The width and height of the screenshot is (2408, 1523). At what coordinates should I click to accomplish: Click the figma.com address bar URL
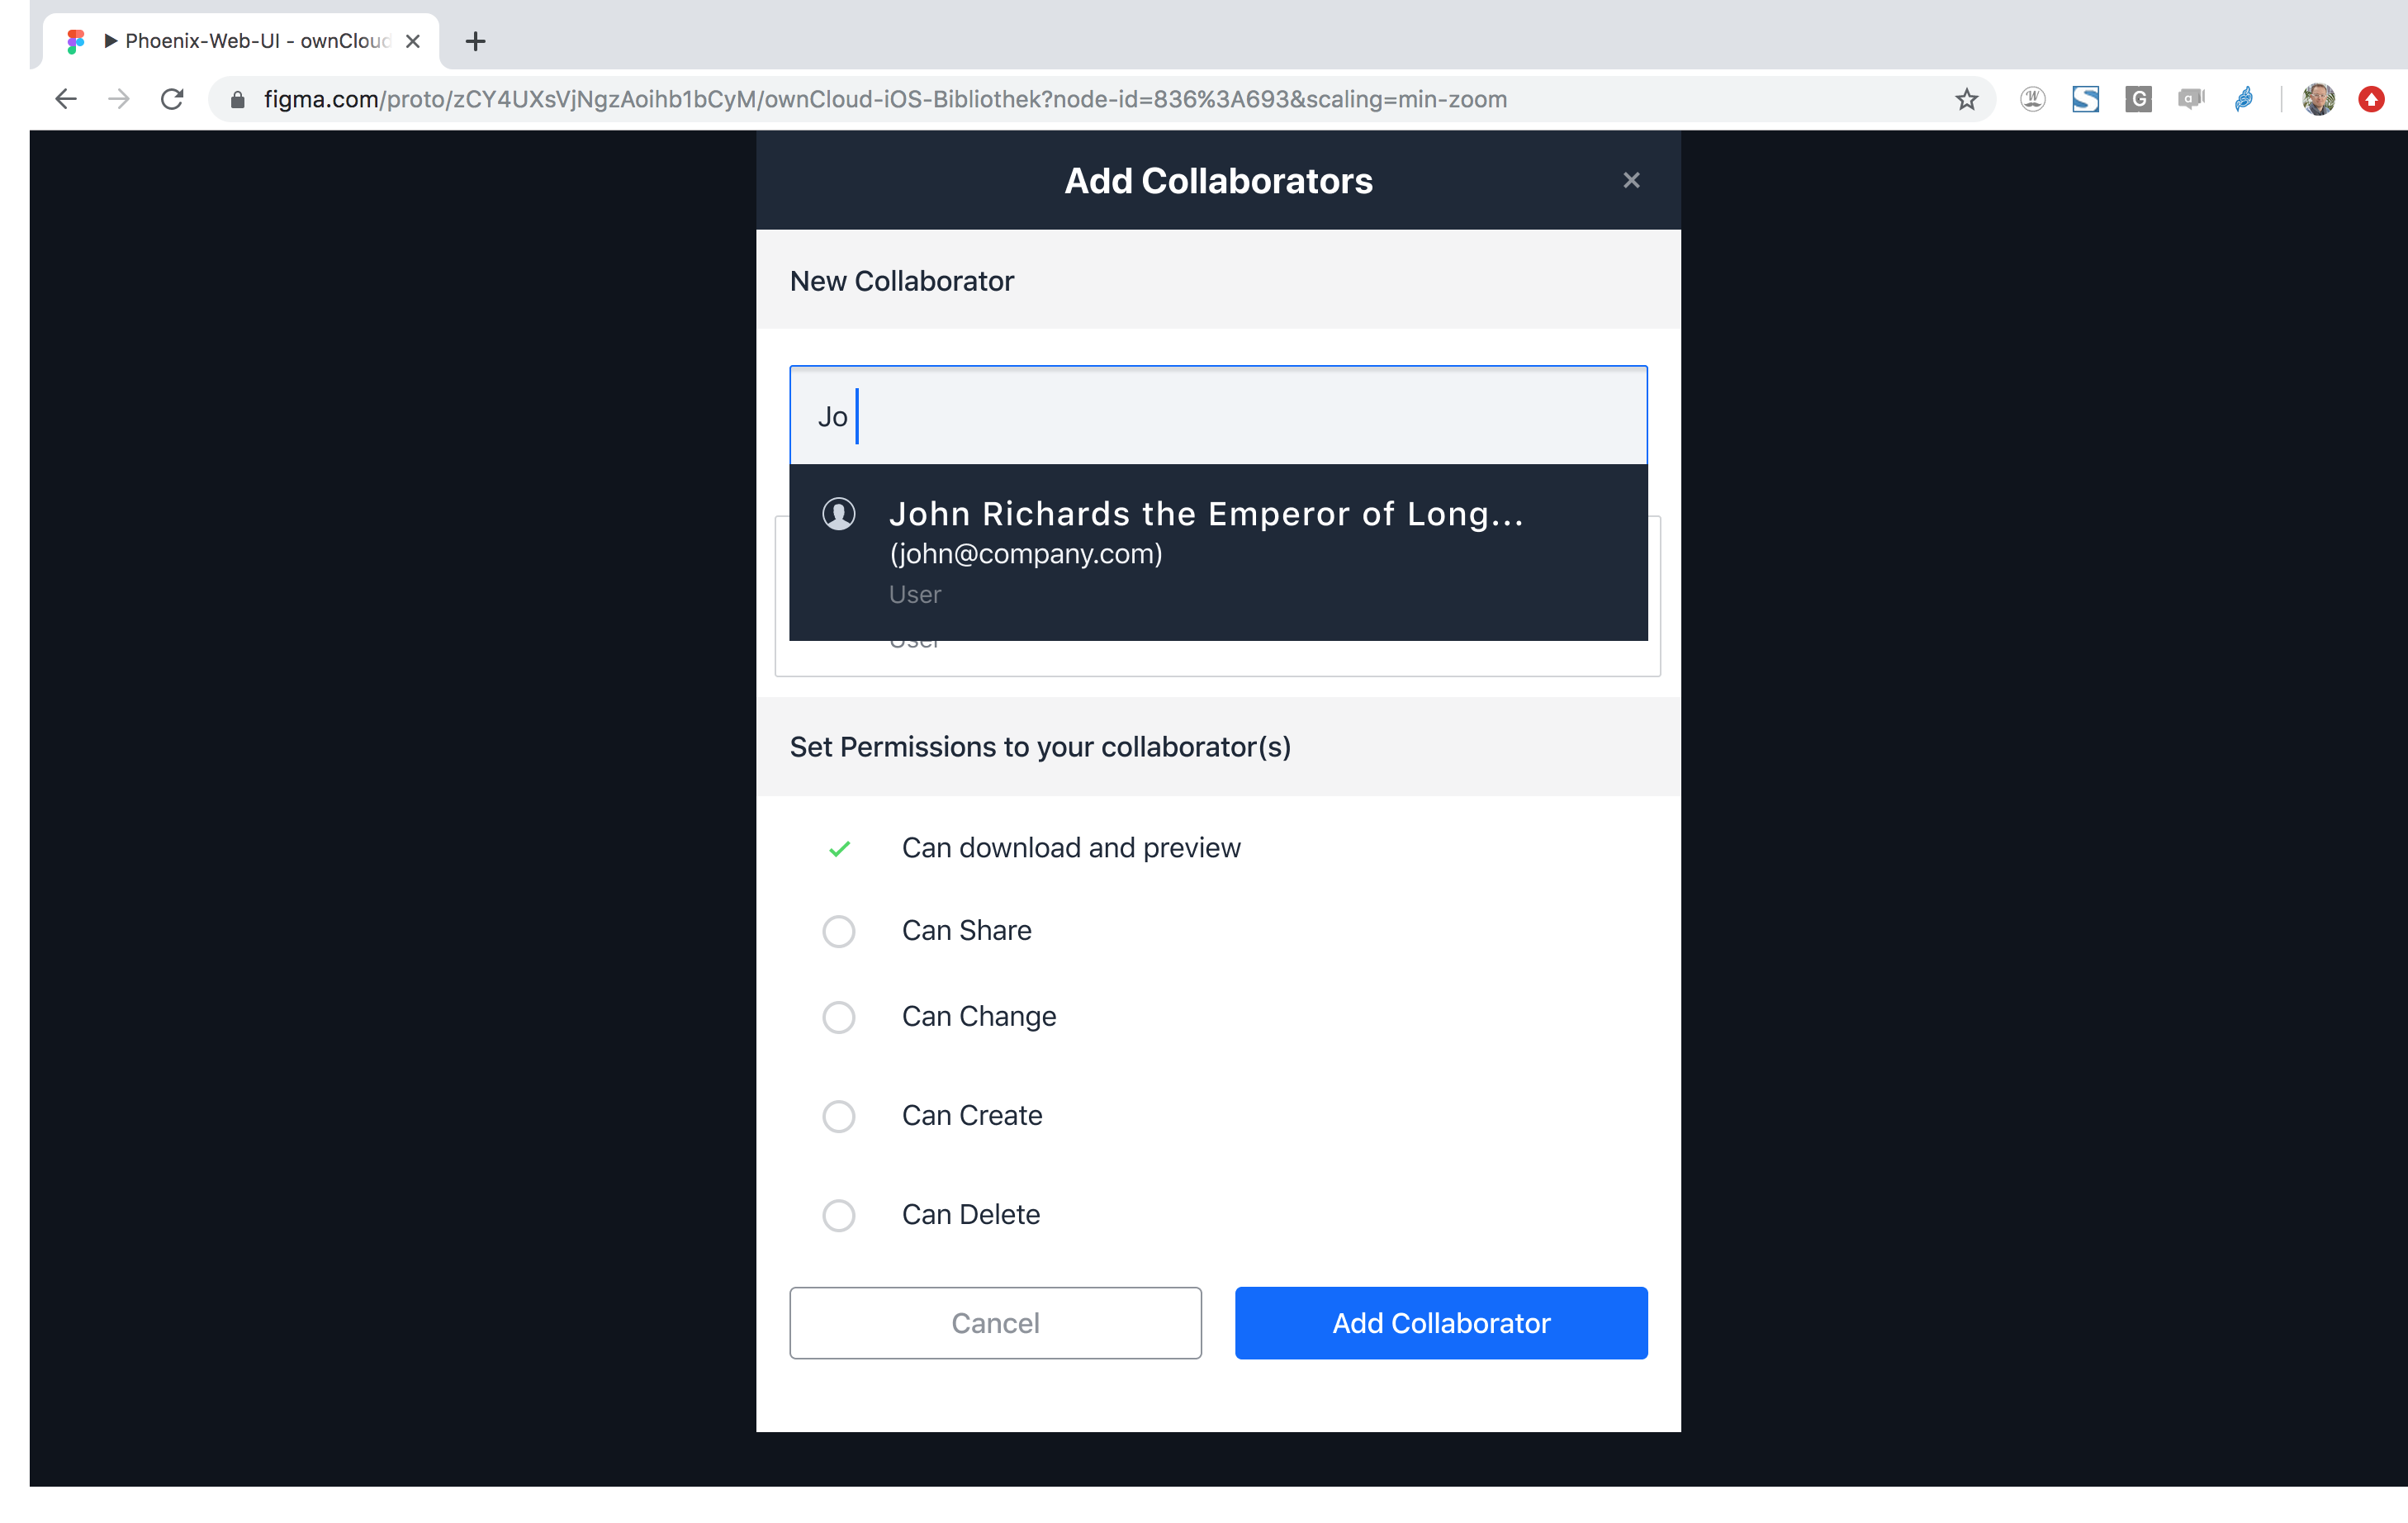(885, 99)
